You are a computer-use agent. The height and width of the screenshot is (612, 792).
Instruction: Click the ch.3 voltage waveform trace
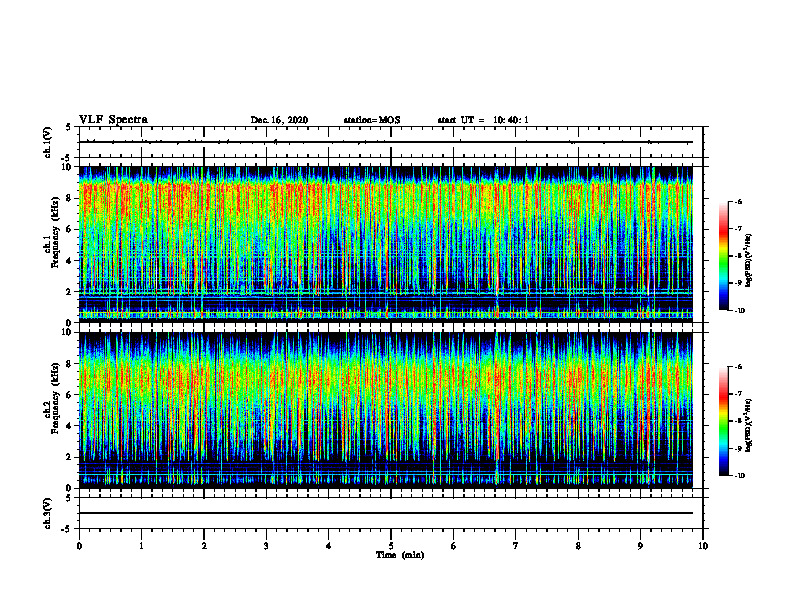pyautogui.click(x=386, y=513)
